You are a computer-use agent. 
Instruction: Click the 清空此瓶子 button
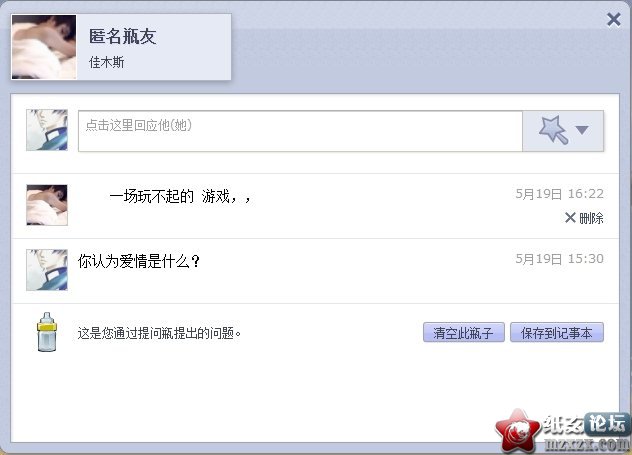pos(464,332)
